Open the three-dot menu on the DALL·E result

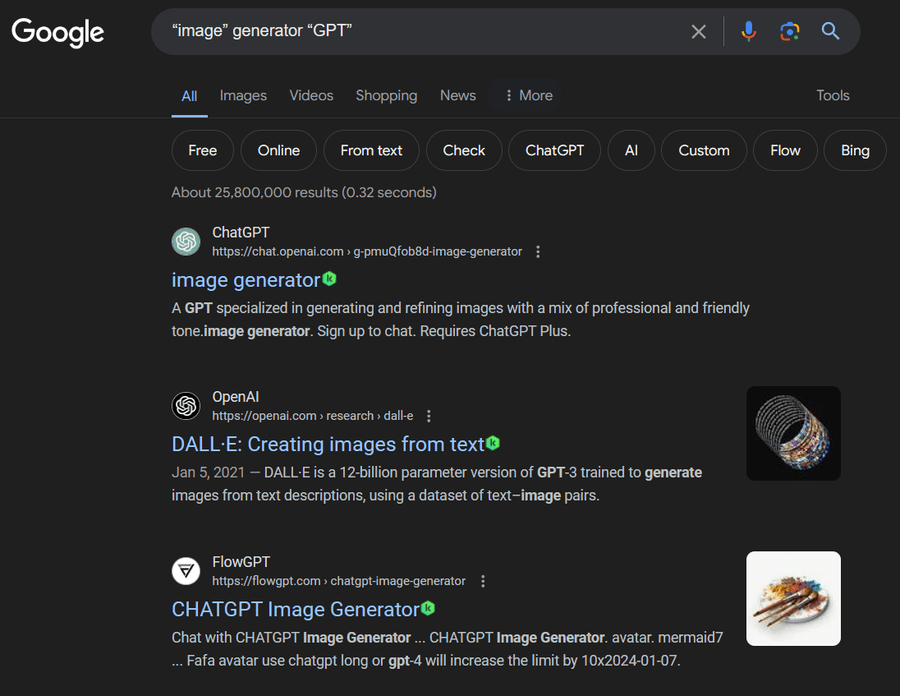coord(428,415)
